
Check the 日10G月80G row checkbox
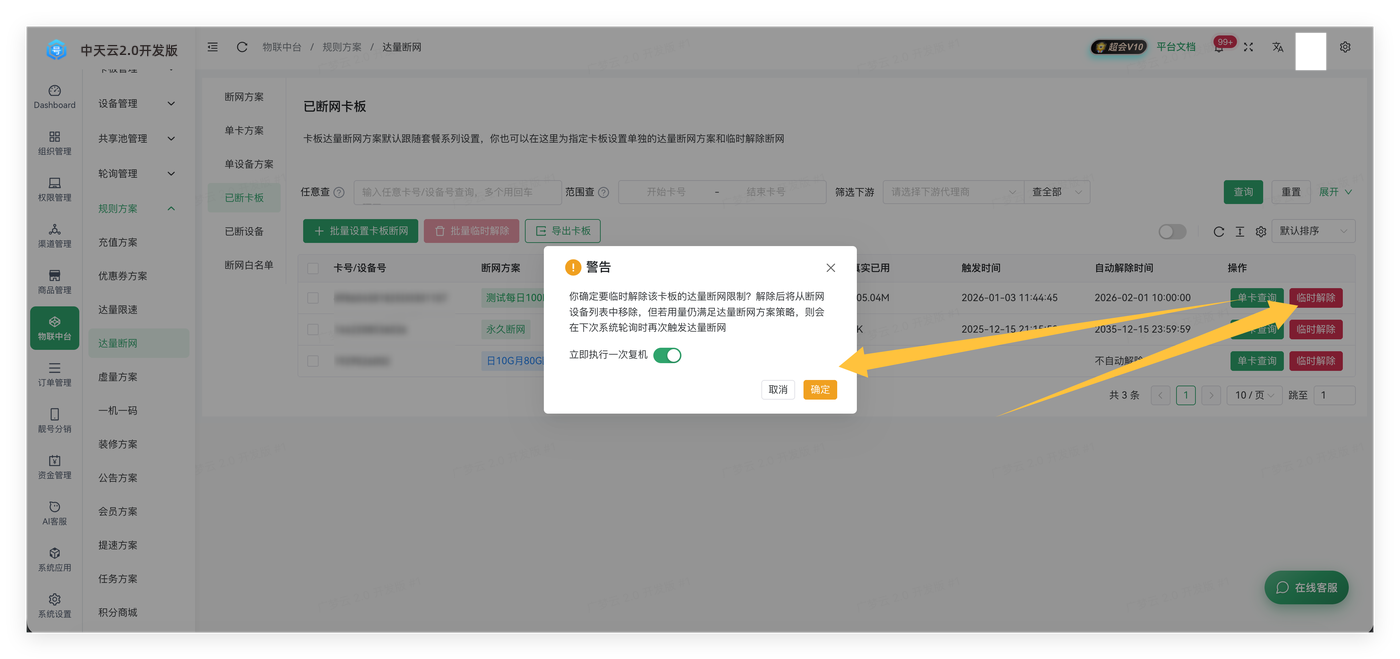(313, 361)
